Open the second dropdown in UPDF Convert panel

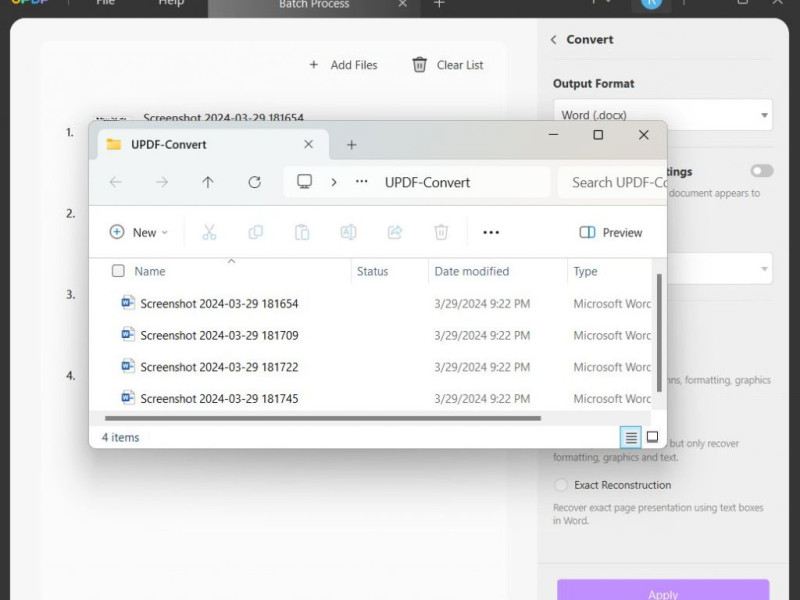(719, 269)
